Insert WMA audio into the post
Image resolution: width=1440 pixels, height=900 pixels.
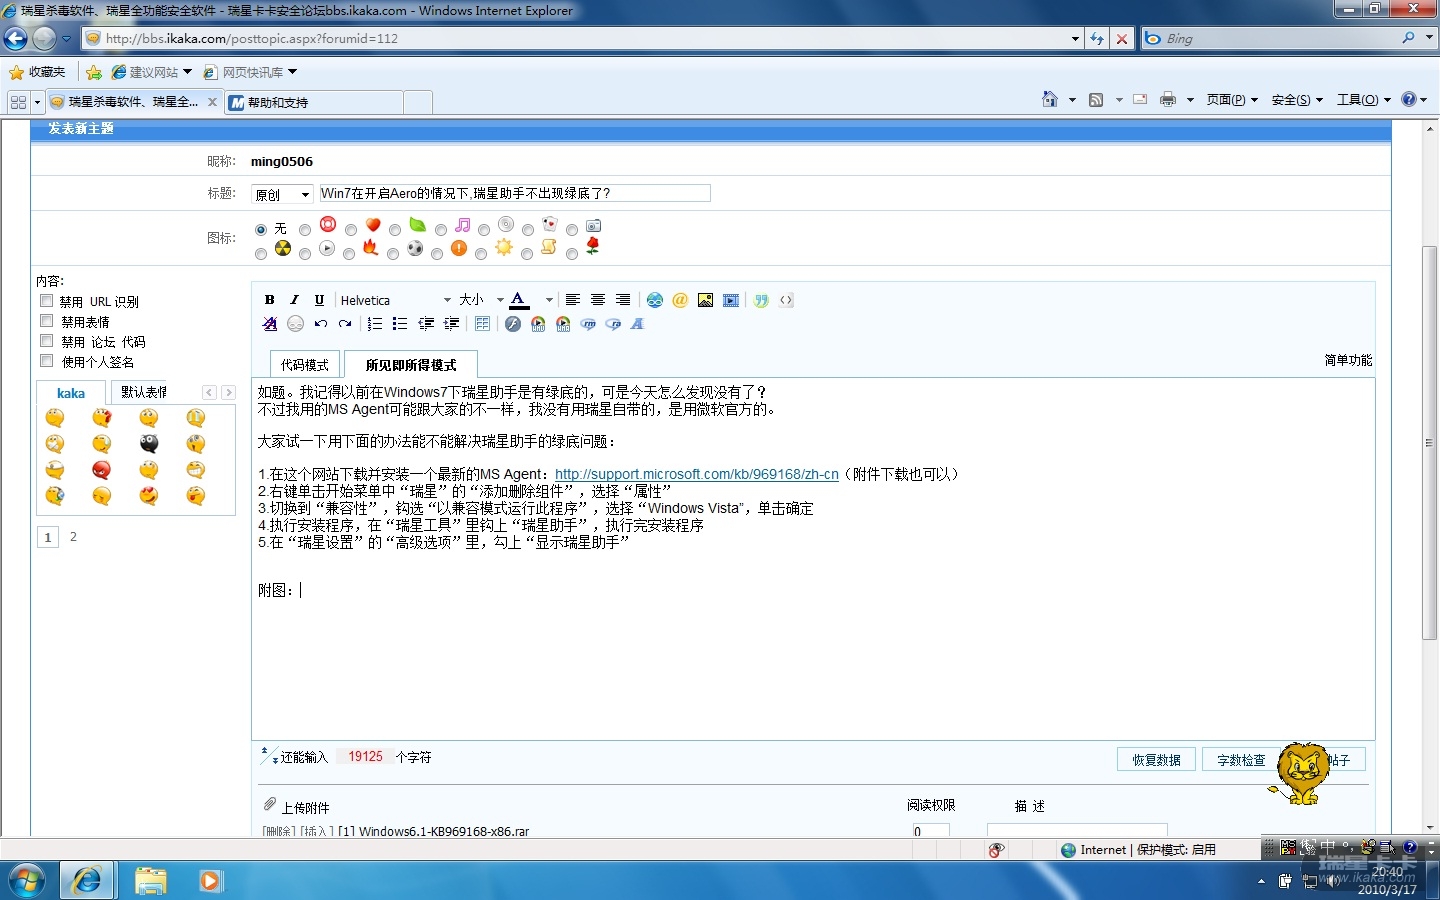[x=563, y=324]
